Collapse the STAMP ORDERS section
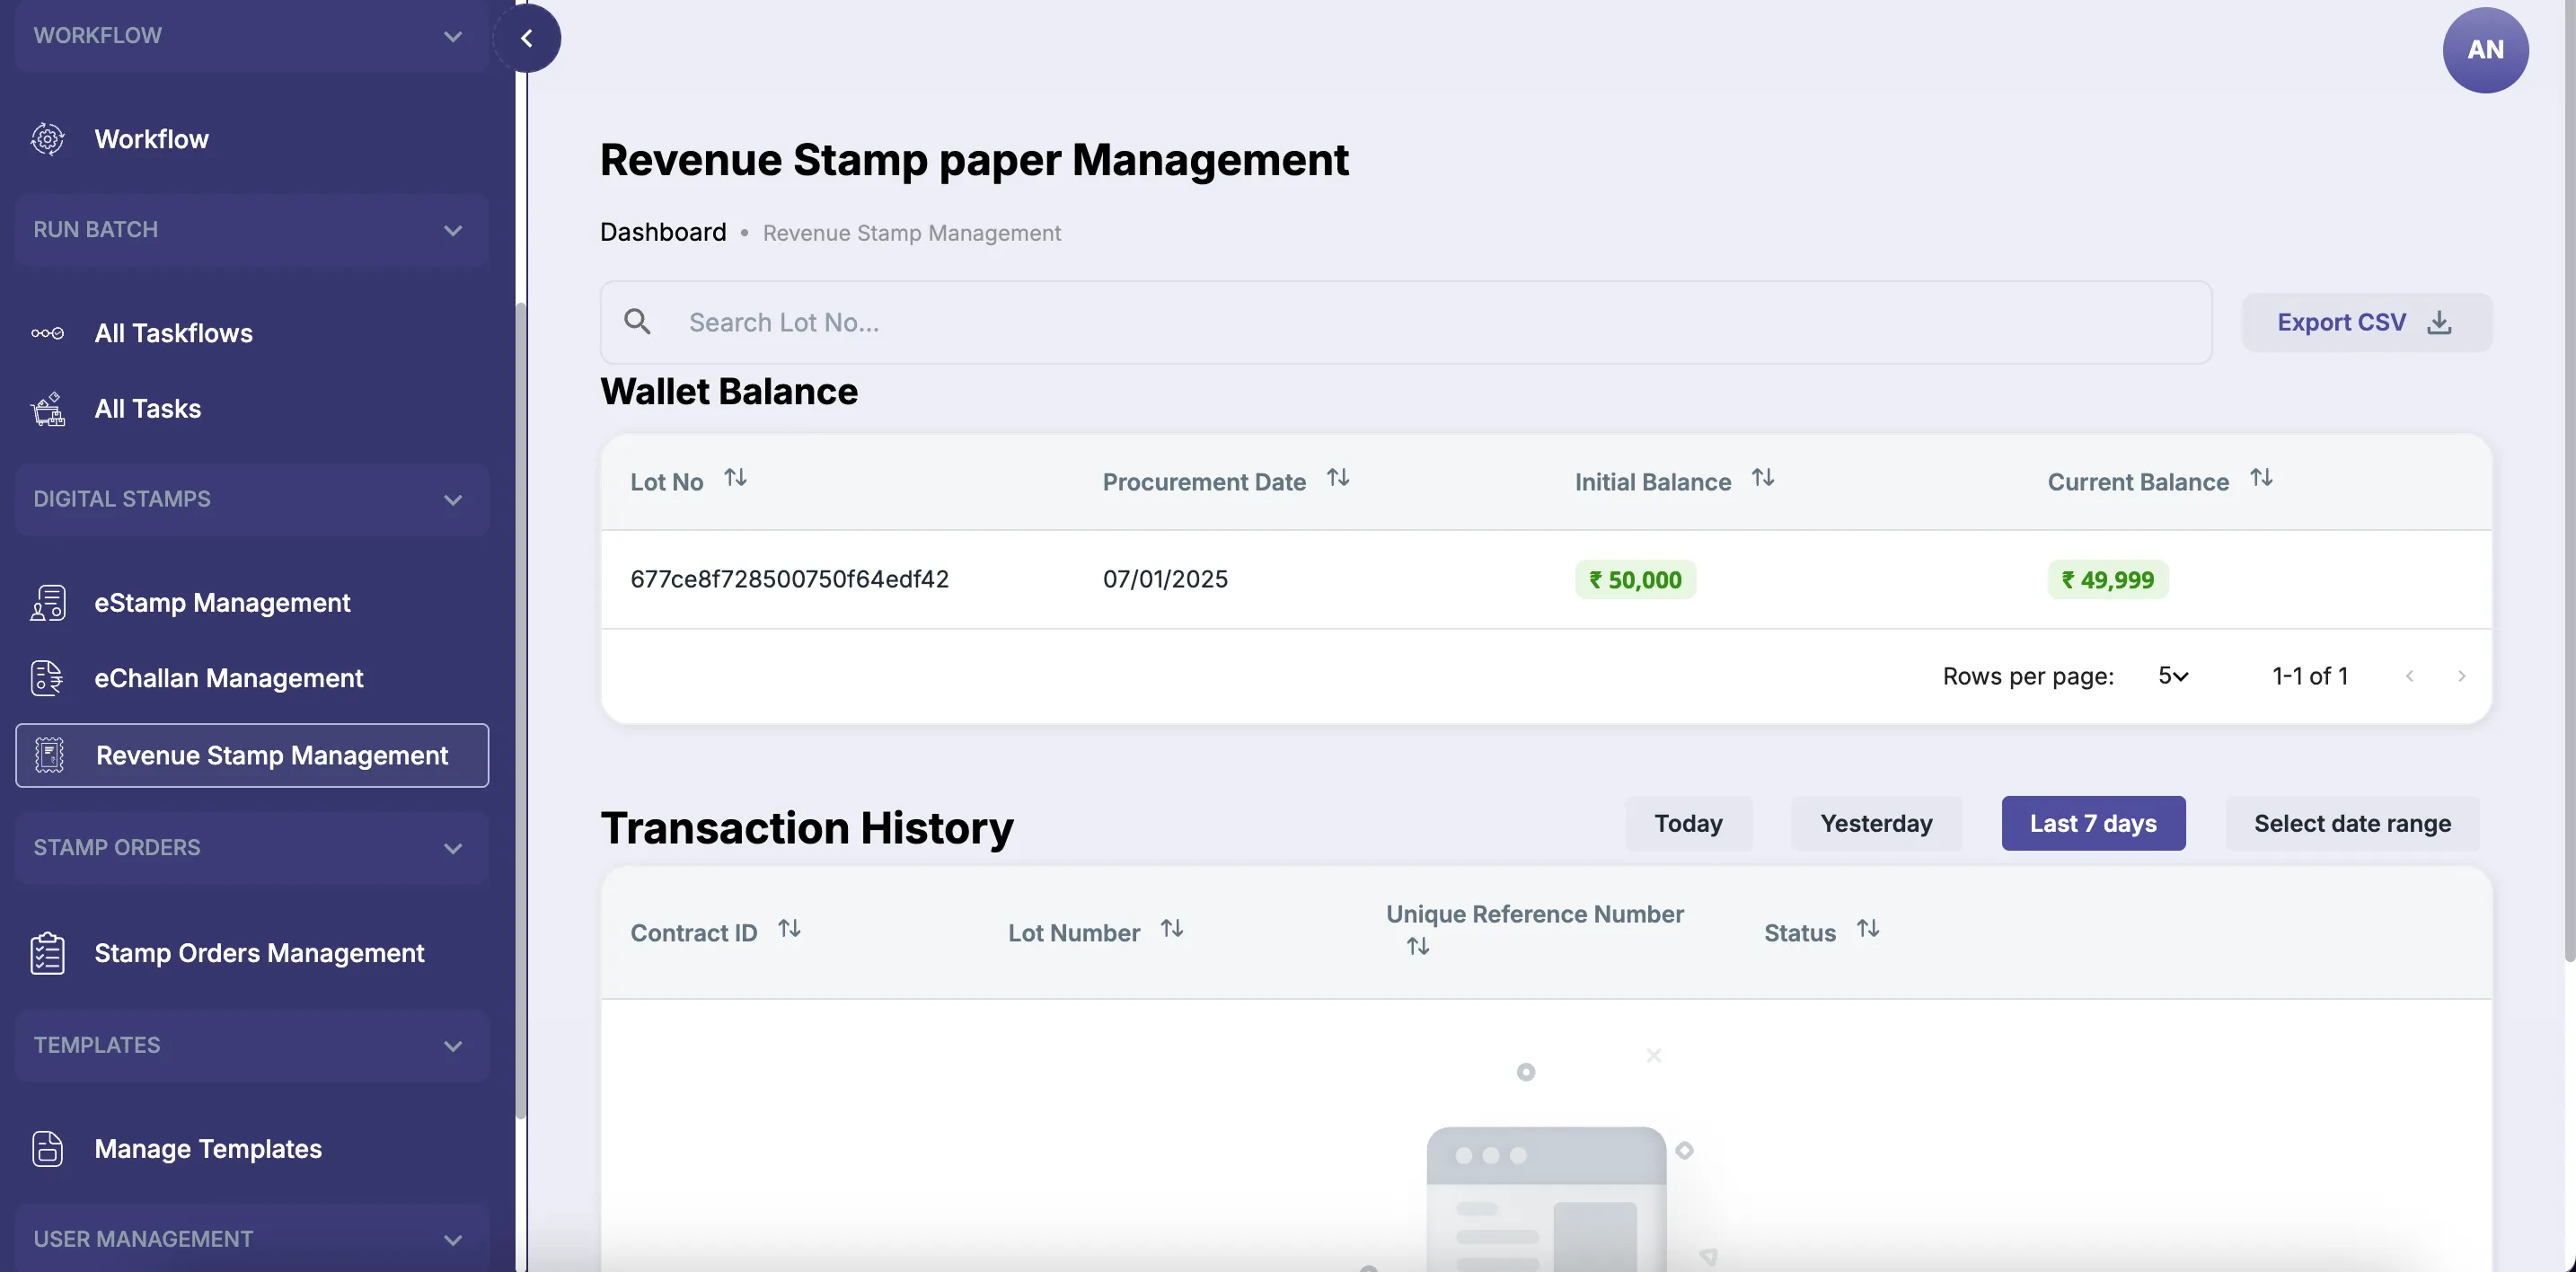2576x1272 pixels. coord(252,848)
